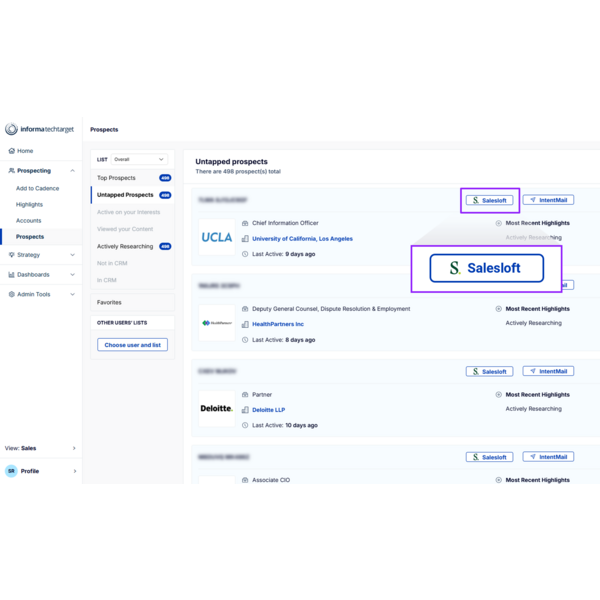Click Actively Researching count badge
Viewport: 600px width, 600px height.
pyautogui.click(x=165, y=246)
